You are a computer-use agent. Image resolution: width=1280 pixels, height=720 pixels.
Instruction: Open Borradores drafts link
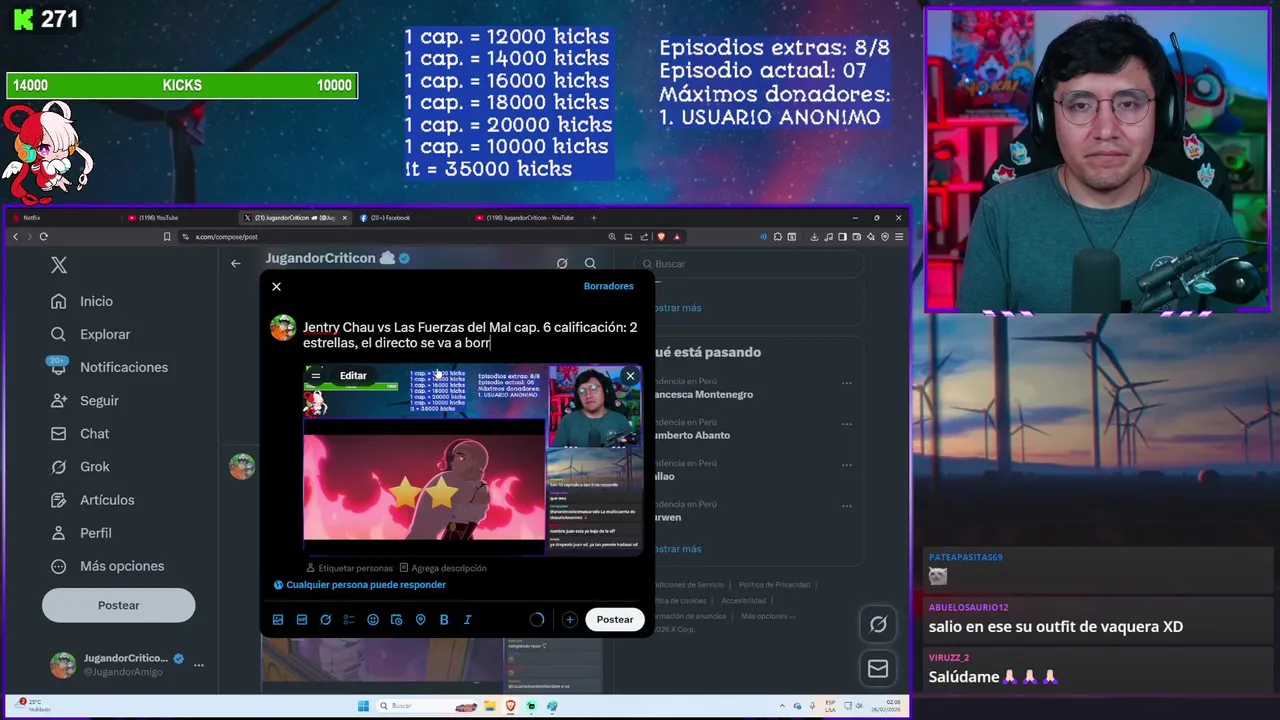coord(609,286)
